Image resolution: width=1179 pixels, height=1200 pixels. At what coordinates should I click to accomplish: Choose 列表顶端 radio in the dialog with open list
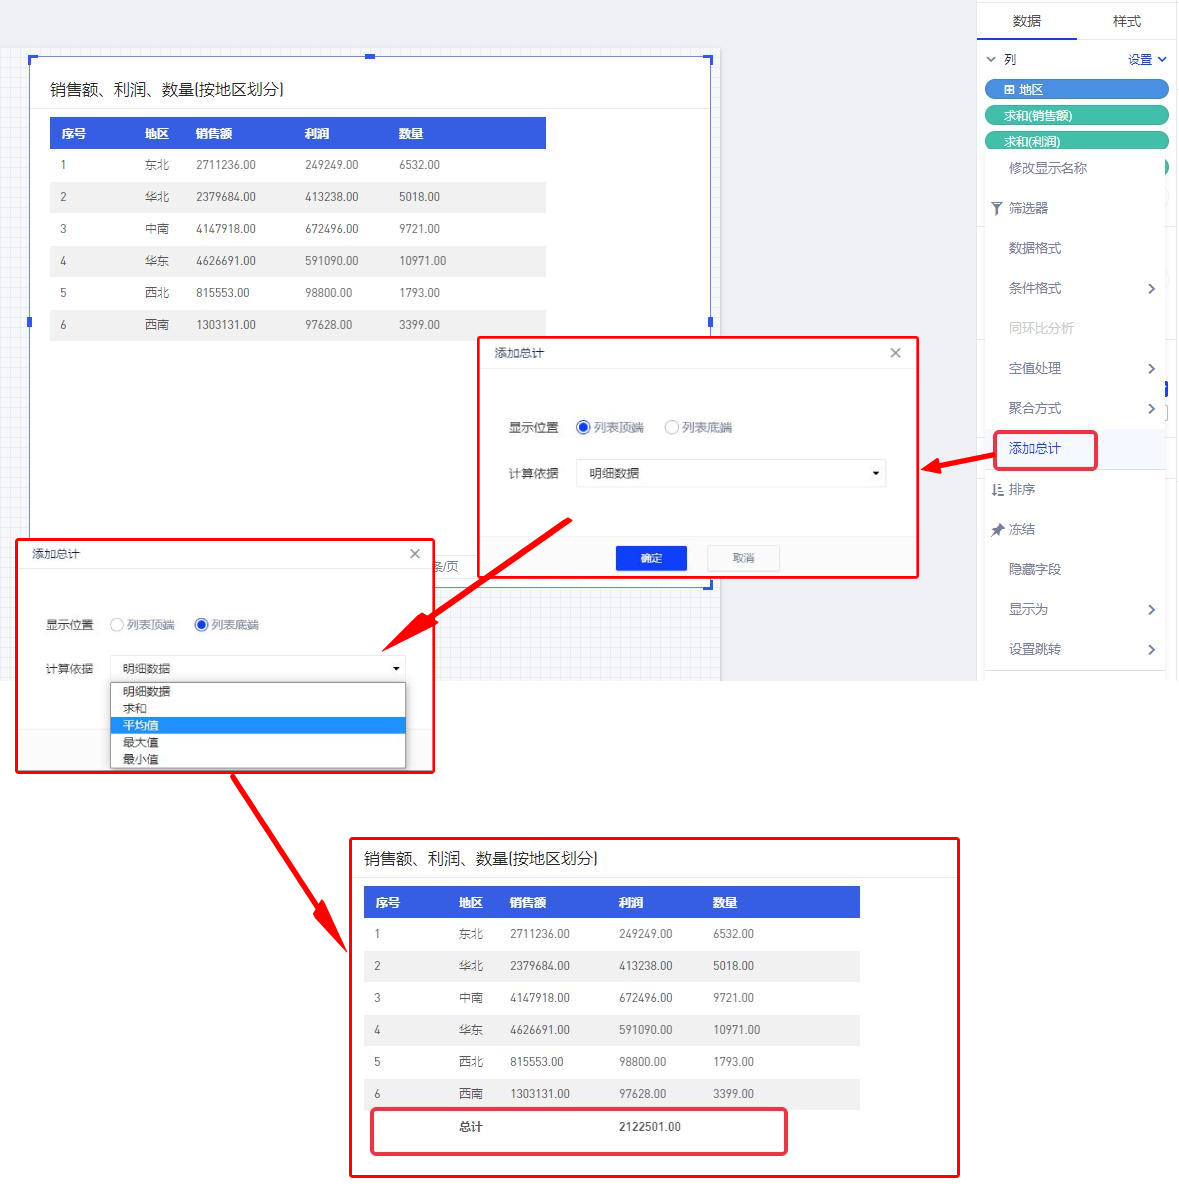pos(117,625)
